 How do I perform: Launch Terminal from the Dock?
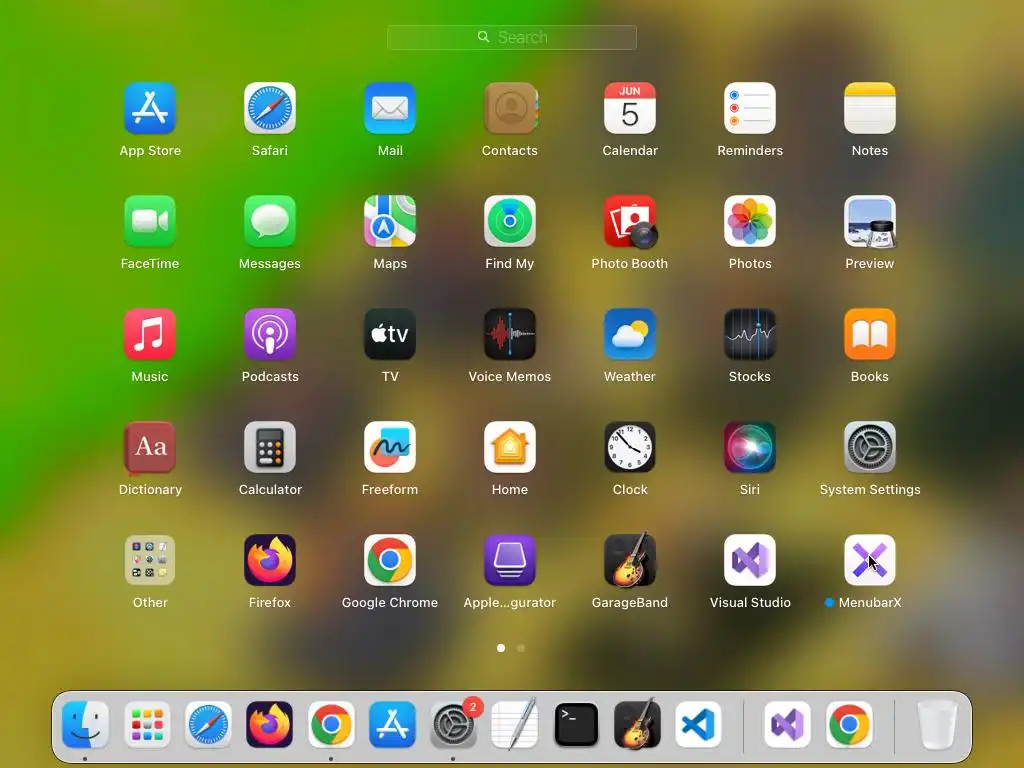click(576, 724)
